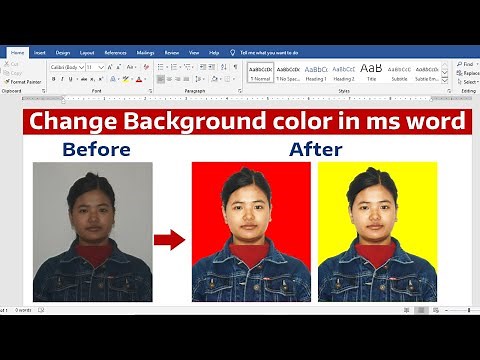Toggle Italic formatting
This screenshot has width=480, height=360.
coord(62,79)
